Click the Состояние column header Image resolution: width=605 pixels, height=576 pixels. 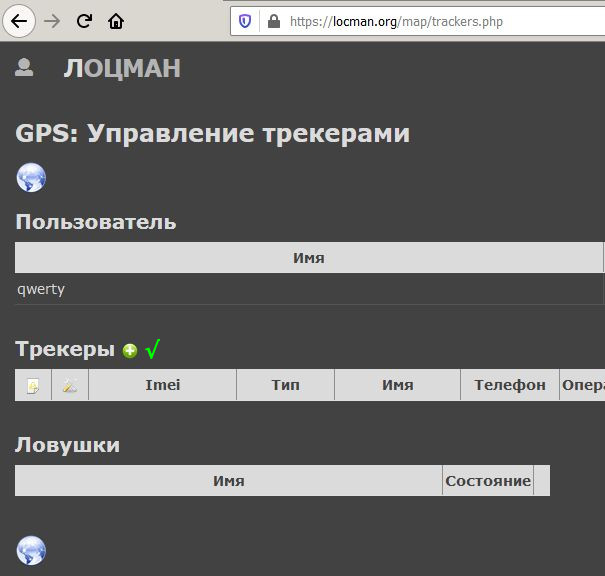pos(488,481)
